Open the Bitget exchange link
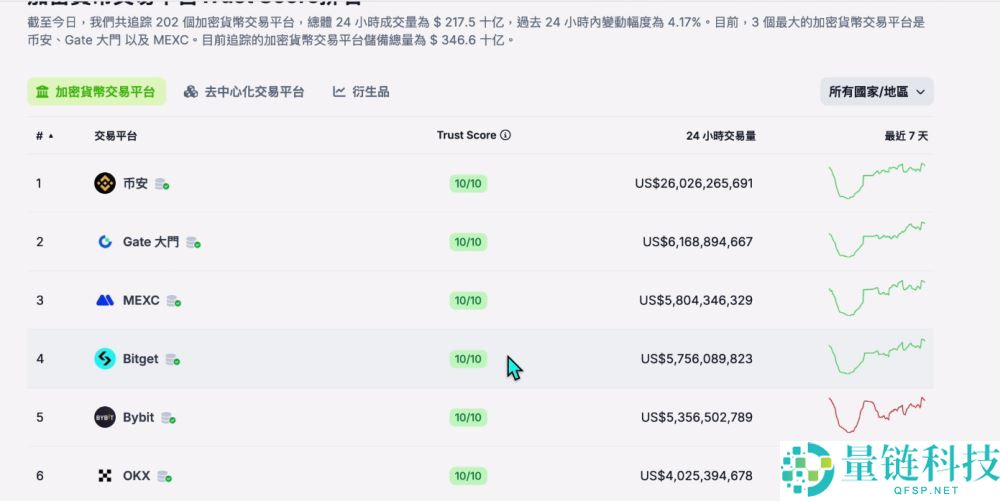 click(x=140, y=358)
